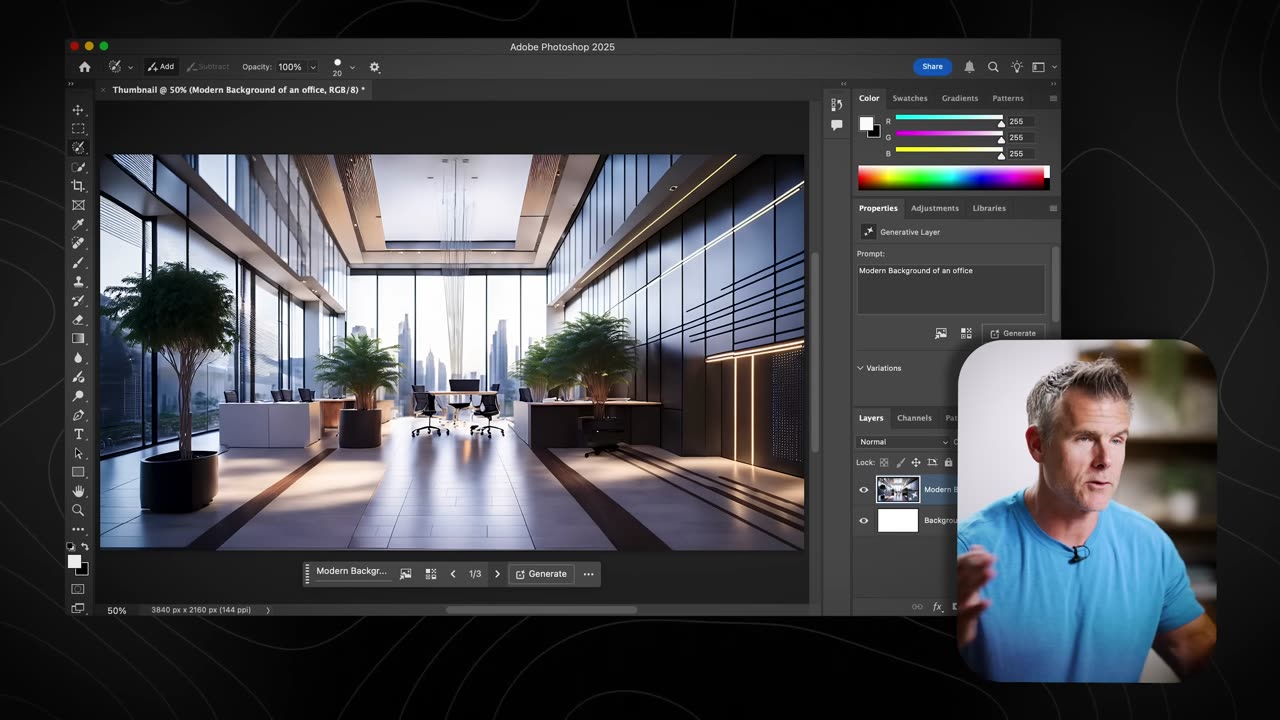The height and width of the screenshot is (720, 1280).
Task: Switch to the Channels tab
Action: click(x=914, y=418)
